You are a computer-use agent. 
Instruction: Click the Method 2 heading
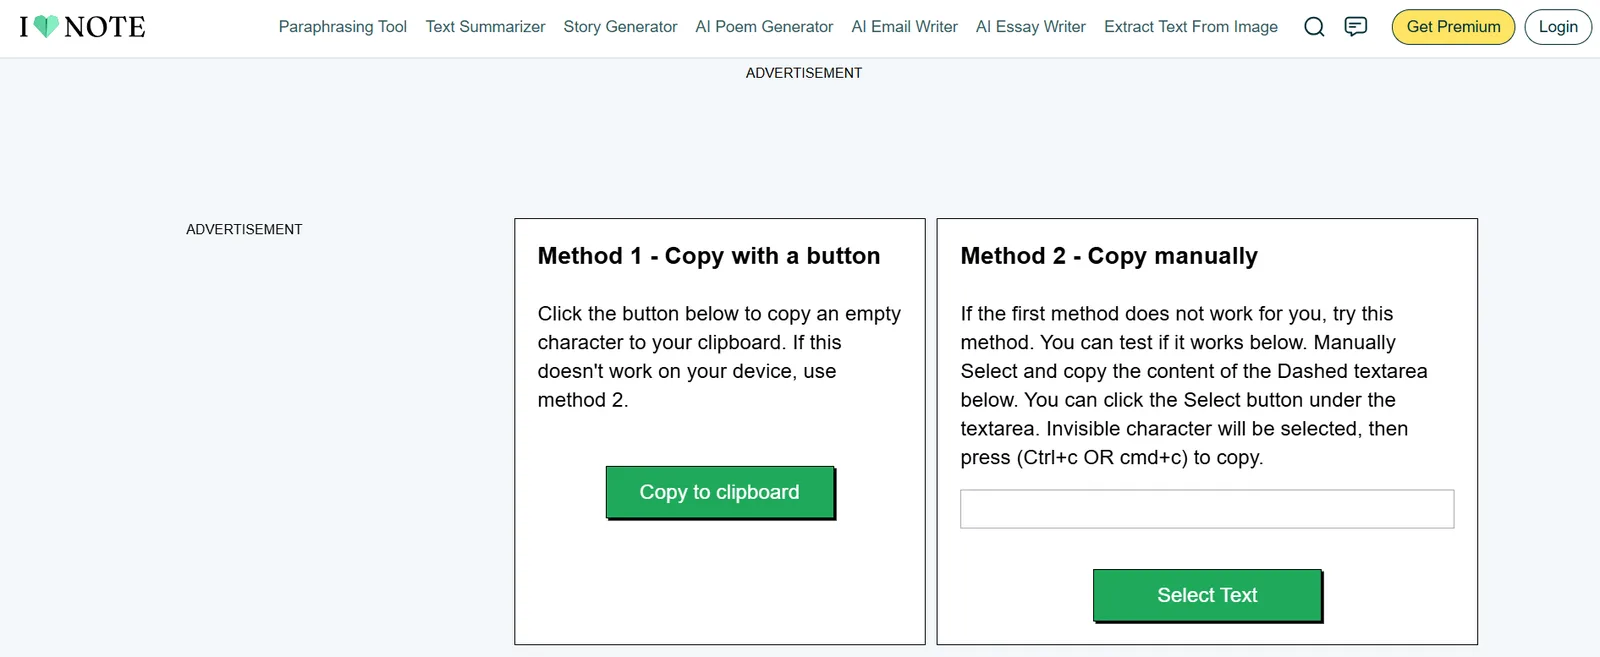point(1109,256)
